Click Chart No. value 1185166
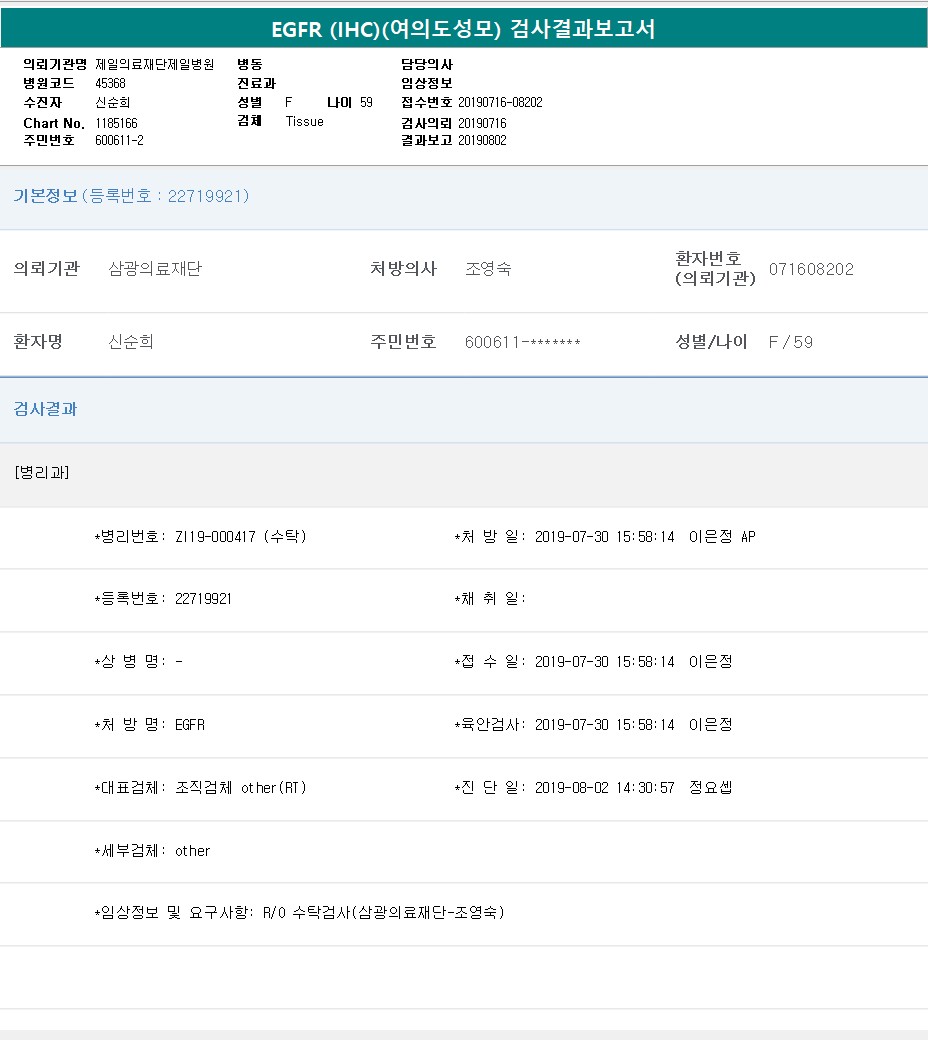This screenshot has height=1040, width=928. 116,123
